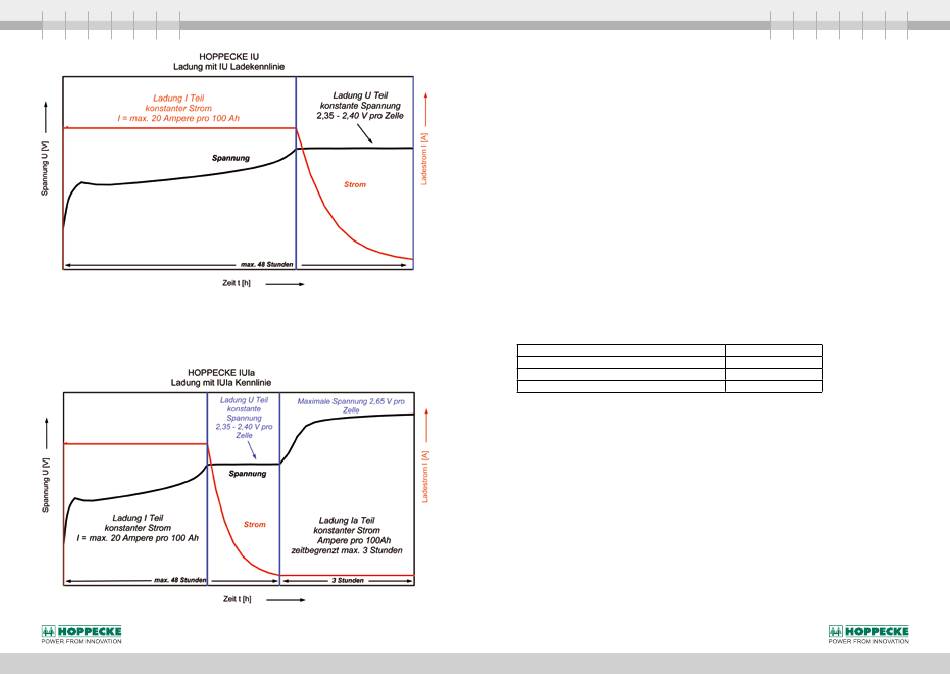Click the red "Strom" curve label in the IUIa chart

click(254, 525)
